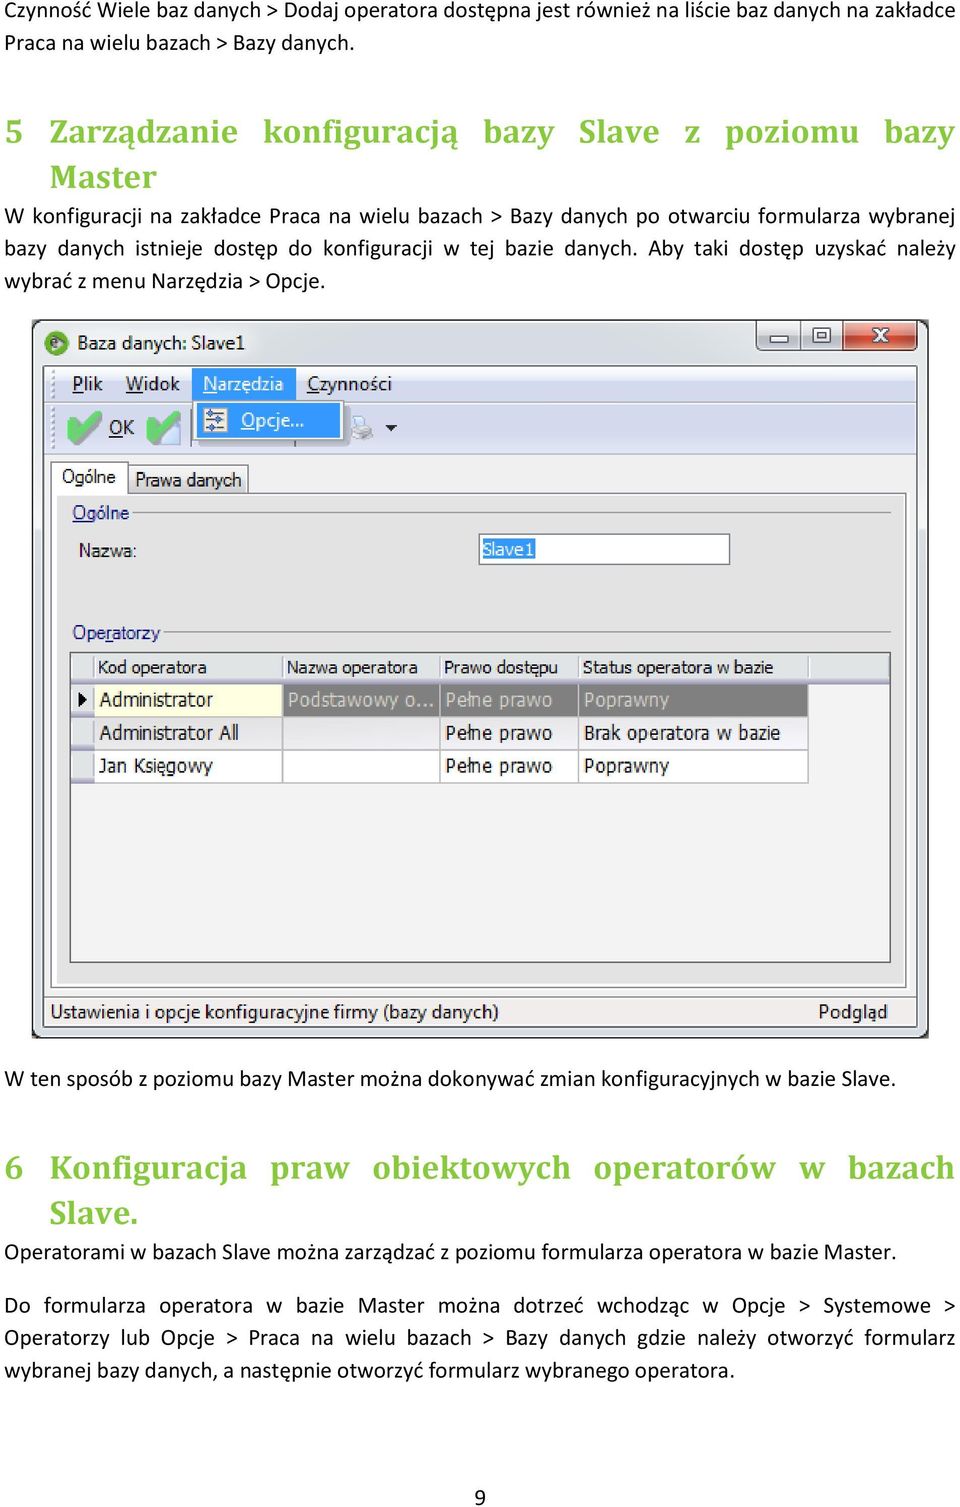Maximize the Baza danych: Slave1 window
This screenshot has height=1507, width=960.
pos(821,336)
